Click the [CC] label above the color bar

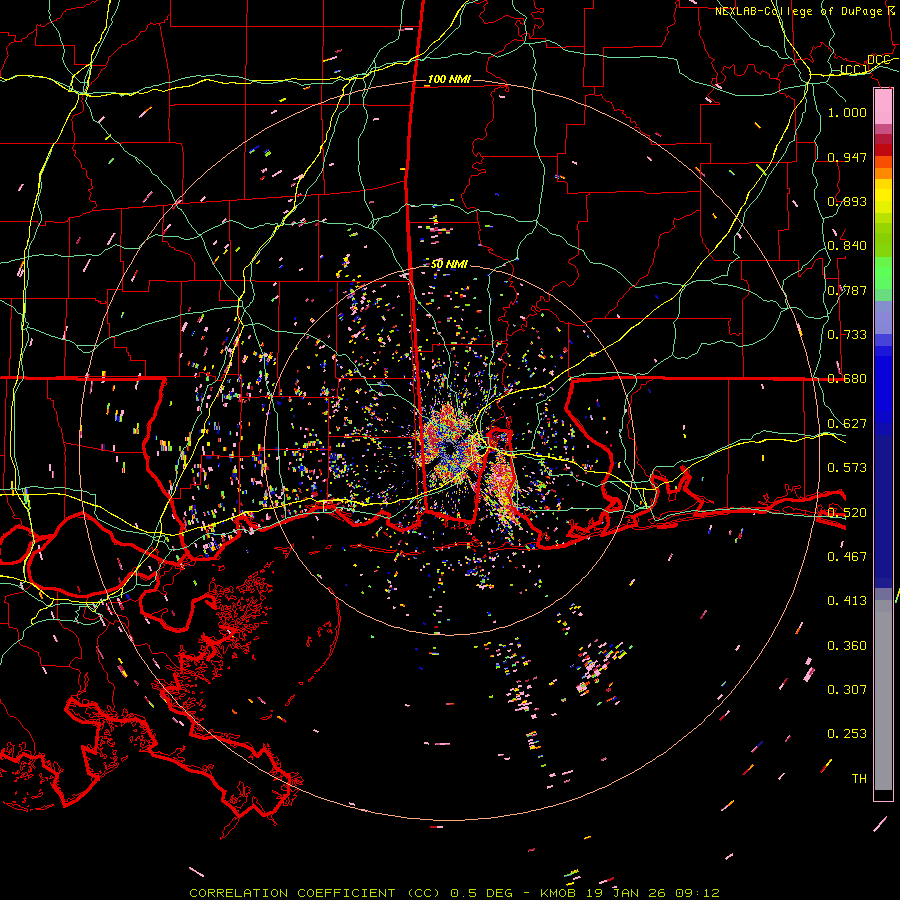[x=854, y=69]
